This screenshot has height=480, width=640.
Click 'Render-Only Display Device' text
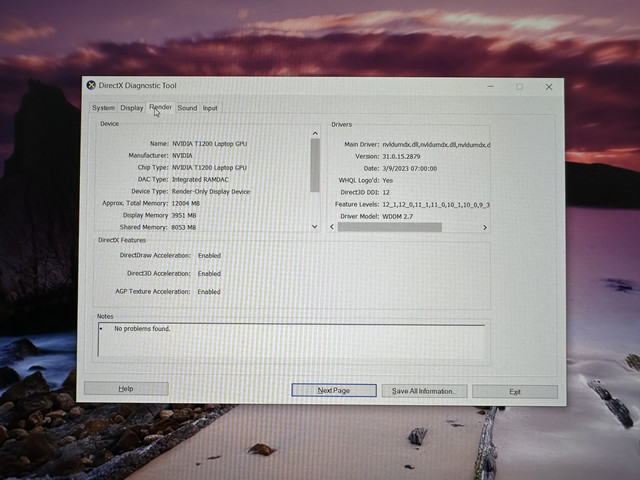pyautogui.click(x=211, y=191)
